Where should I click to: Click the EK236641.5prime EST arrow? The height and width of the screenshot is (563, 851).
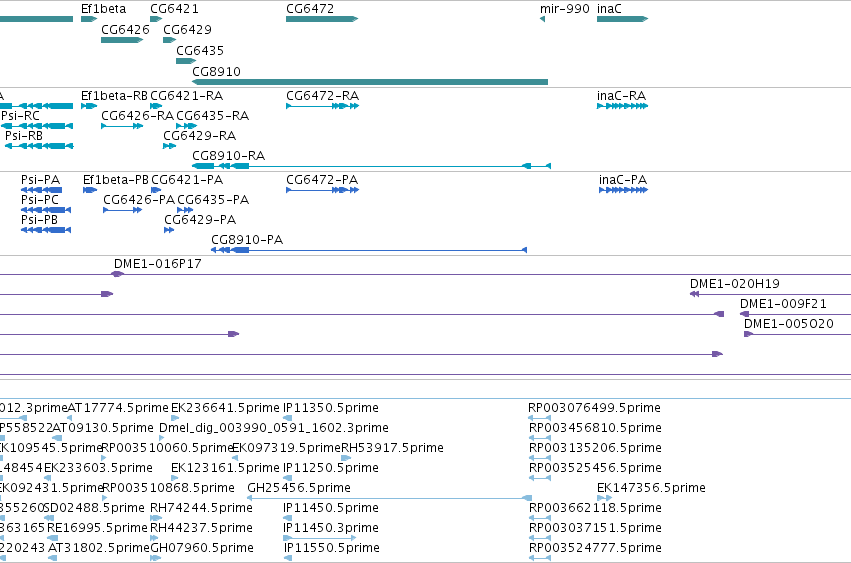(x=175, y=418)
